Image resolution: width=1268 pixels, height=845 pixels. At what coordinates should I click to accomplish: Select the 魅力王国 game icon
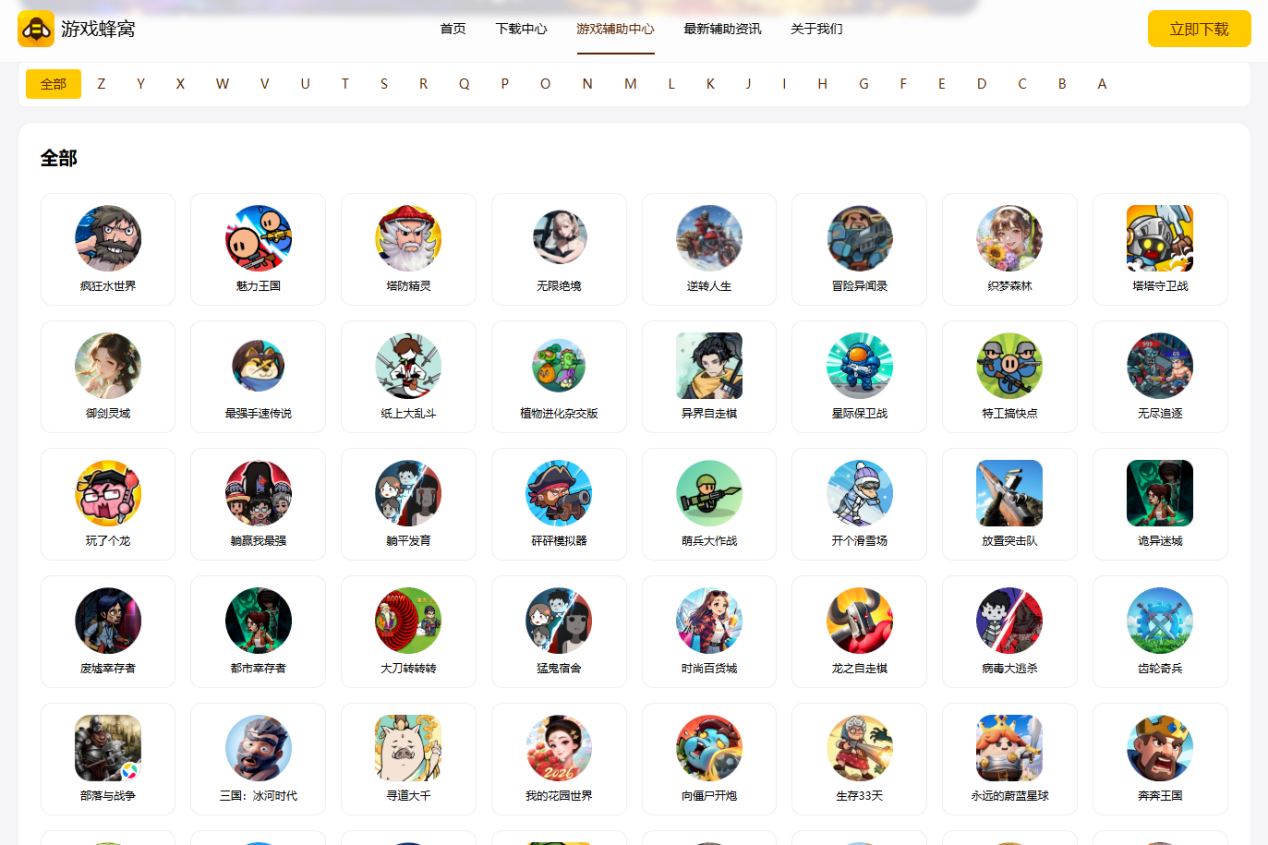tap(258, 238)
